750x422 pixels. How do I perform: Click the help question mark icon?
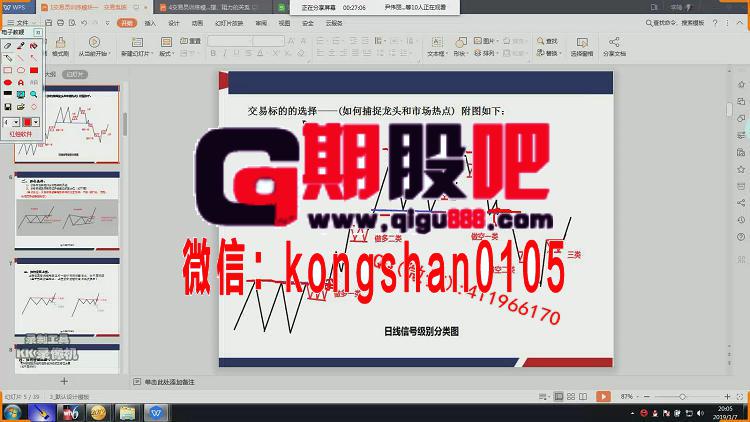point(715,22)
